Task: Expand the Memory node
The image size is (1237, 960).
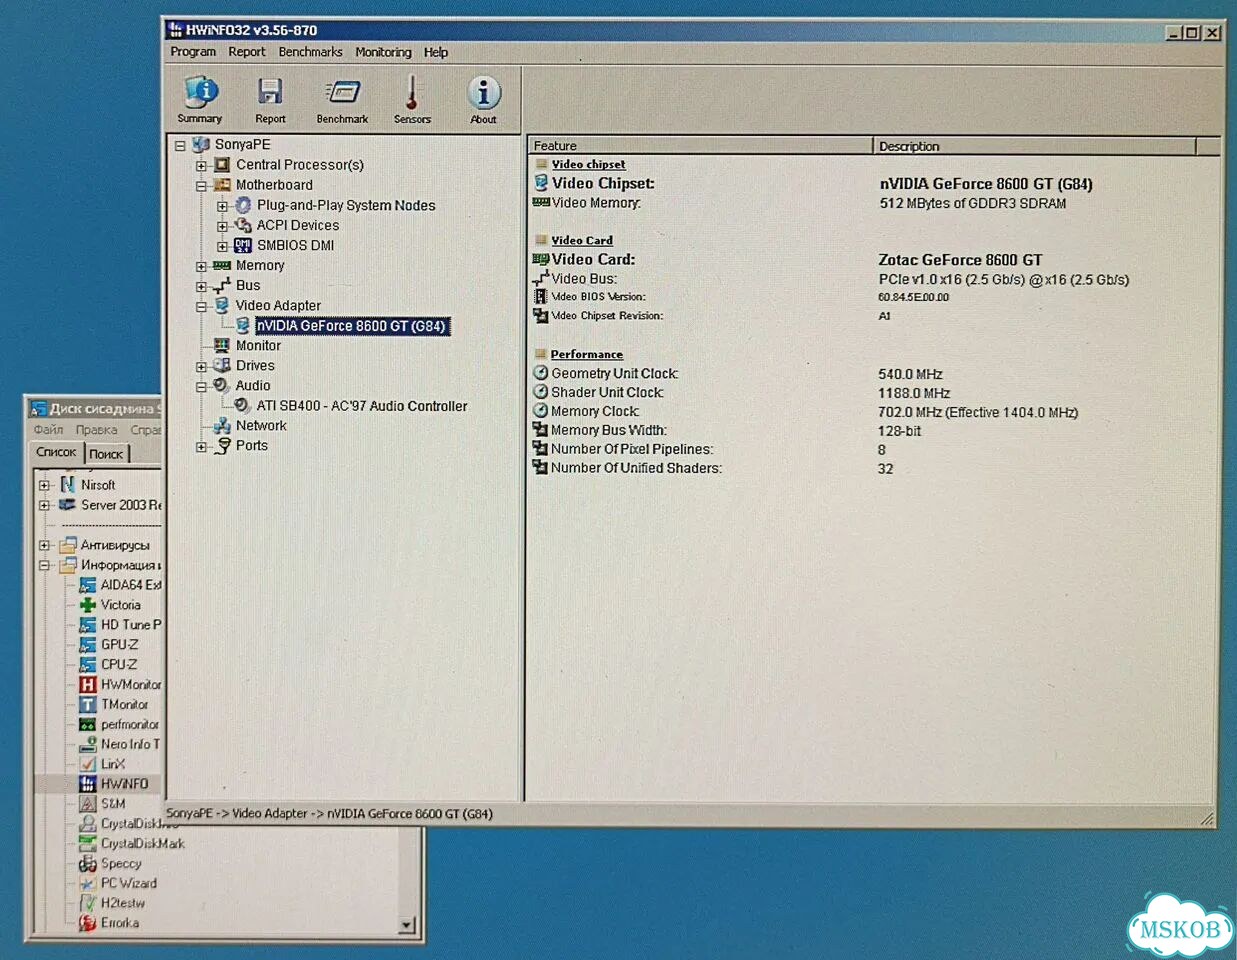Action: 201,267
